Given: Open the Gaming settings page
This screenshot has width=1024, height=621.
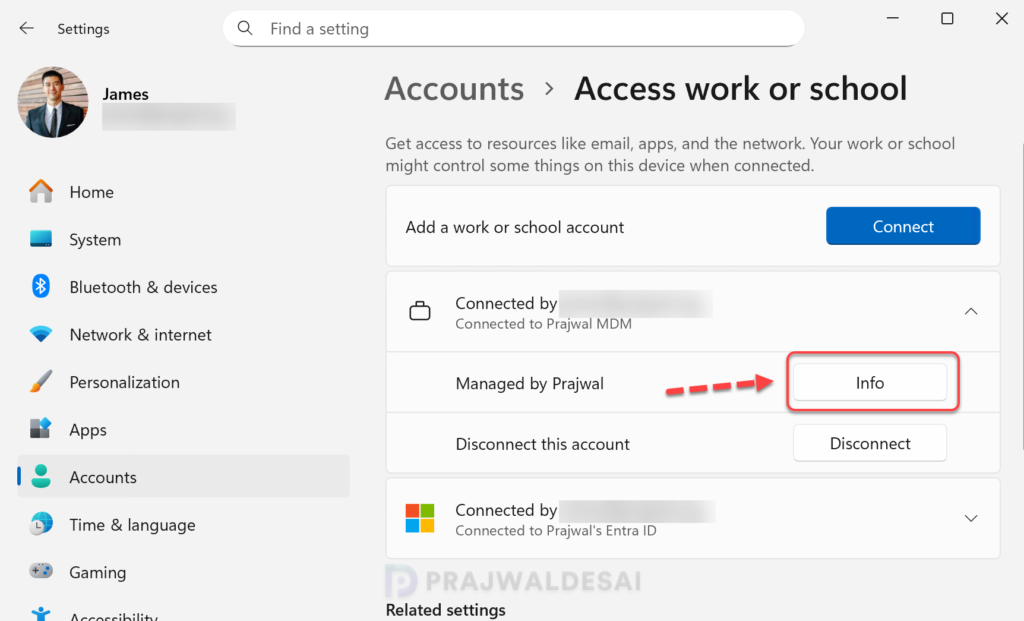Looking at the screenshot, I should click(183, 573).
